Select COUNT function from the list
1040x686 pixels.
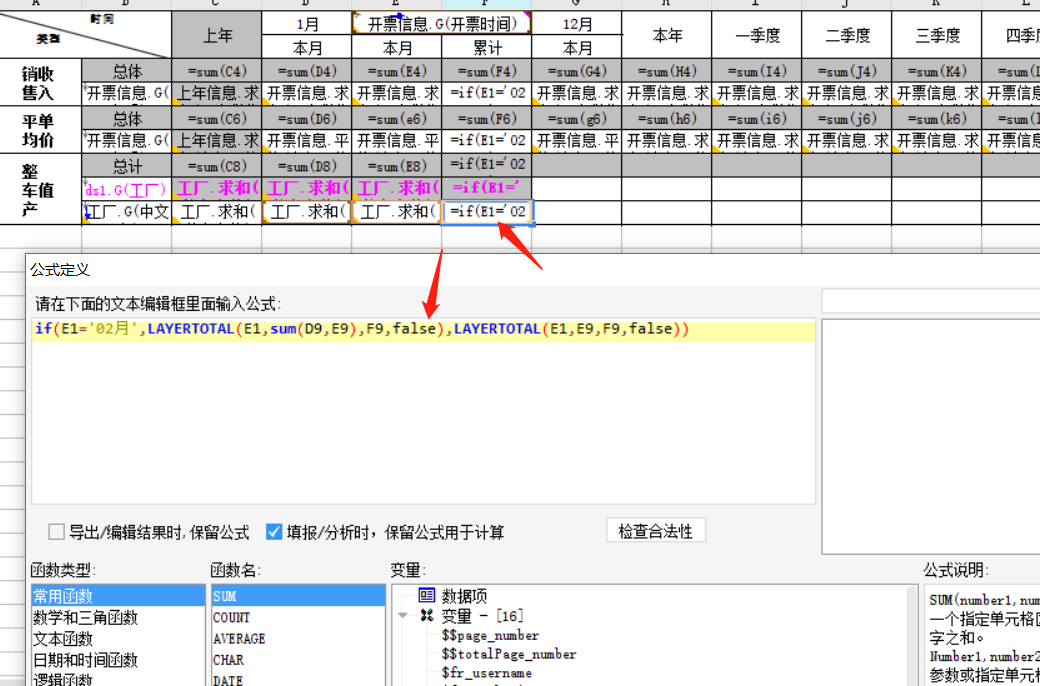coord(231,617)
